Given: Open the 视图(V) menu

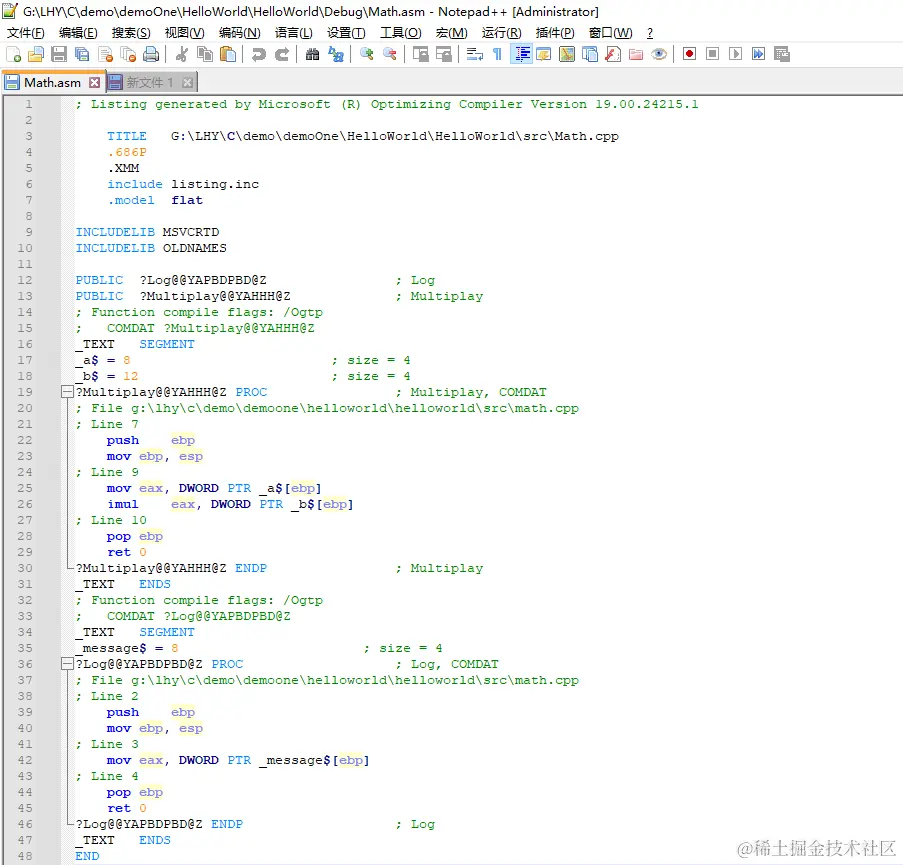Looking at the screenshot, I should tap(184, 33).
